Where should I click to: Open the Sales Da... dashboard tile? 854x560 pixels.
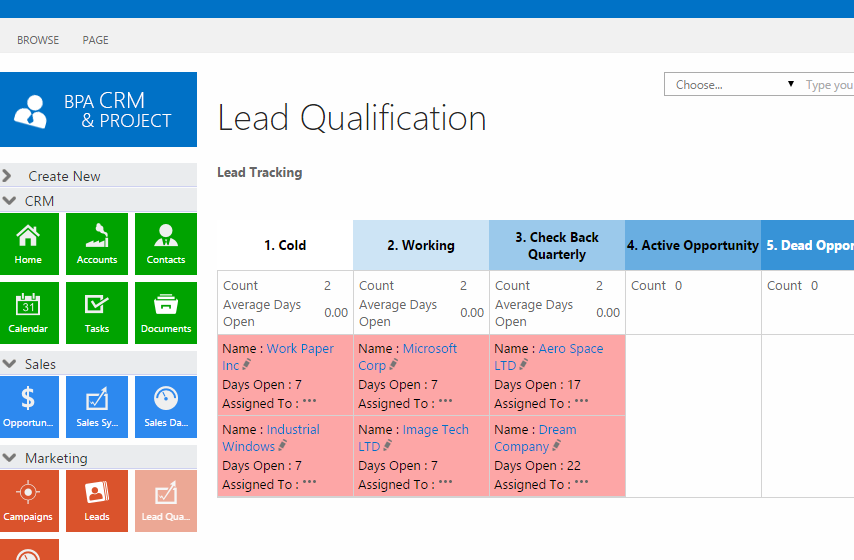pos(166,407)
